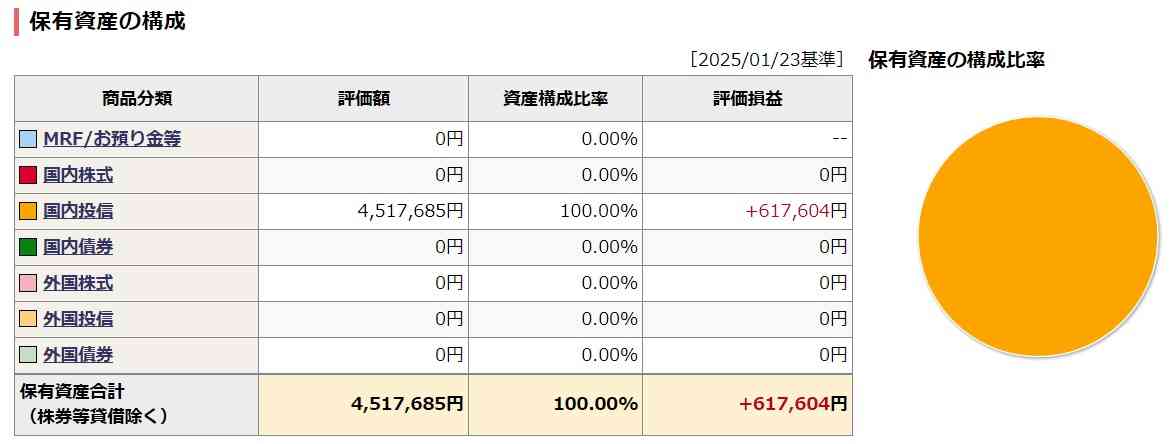Image resolution: width=1169 pixels, height=444 pixels.
Task: Click the 商品分類 column header
Action: (x=136, y=98)
